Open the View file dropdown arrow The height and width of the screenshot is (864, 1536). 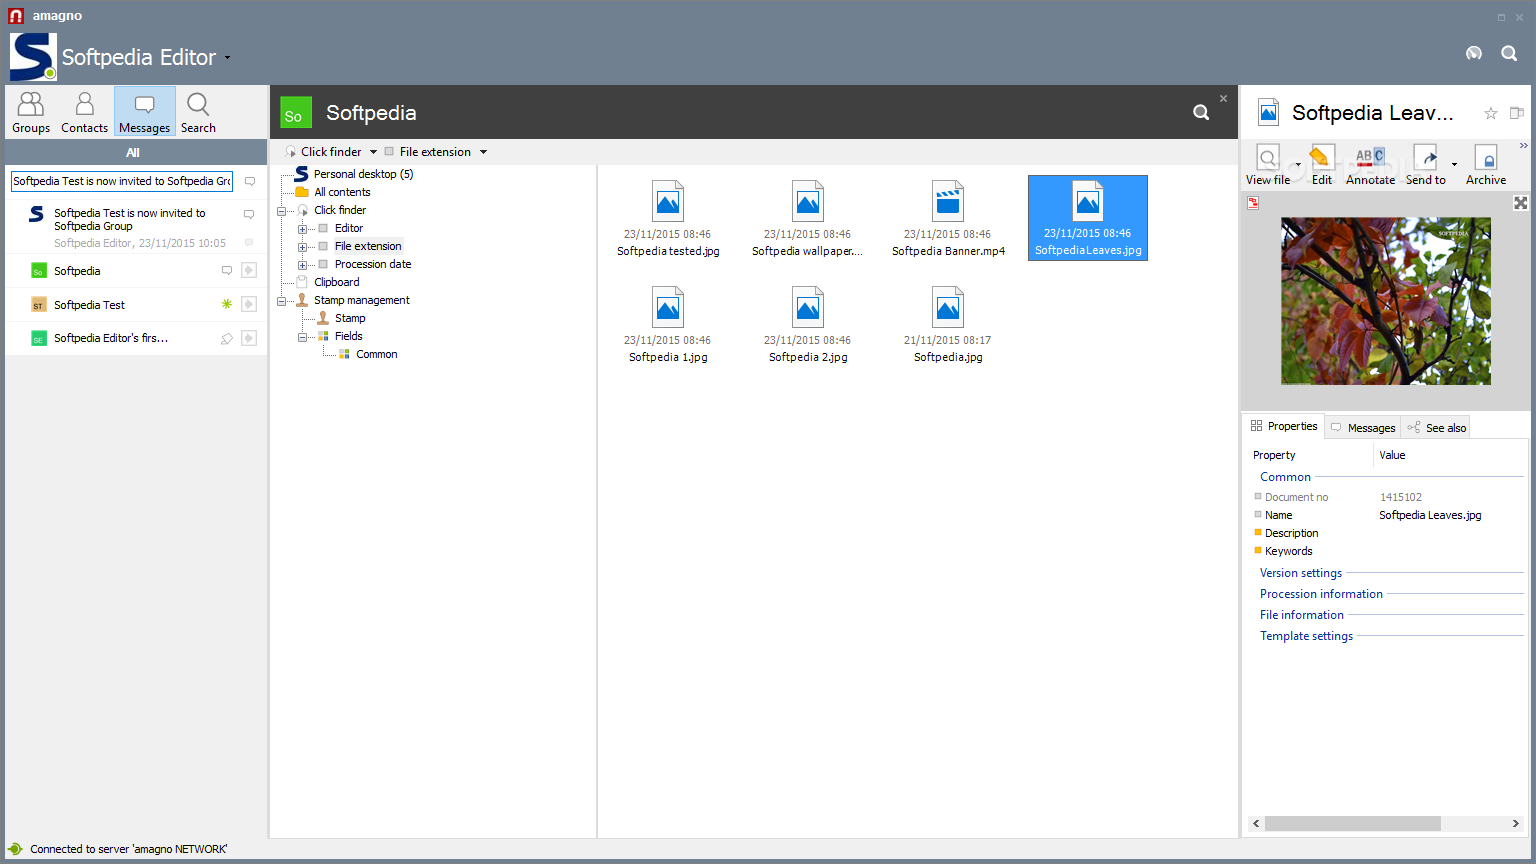click(x=1298, y=165)
